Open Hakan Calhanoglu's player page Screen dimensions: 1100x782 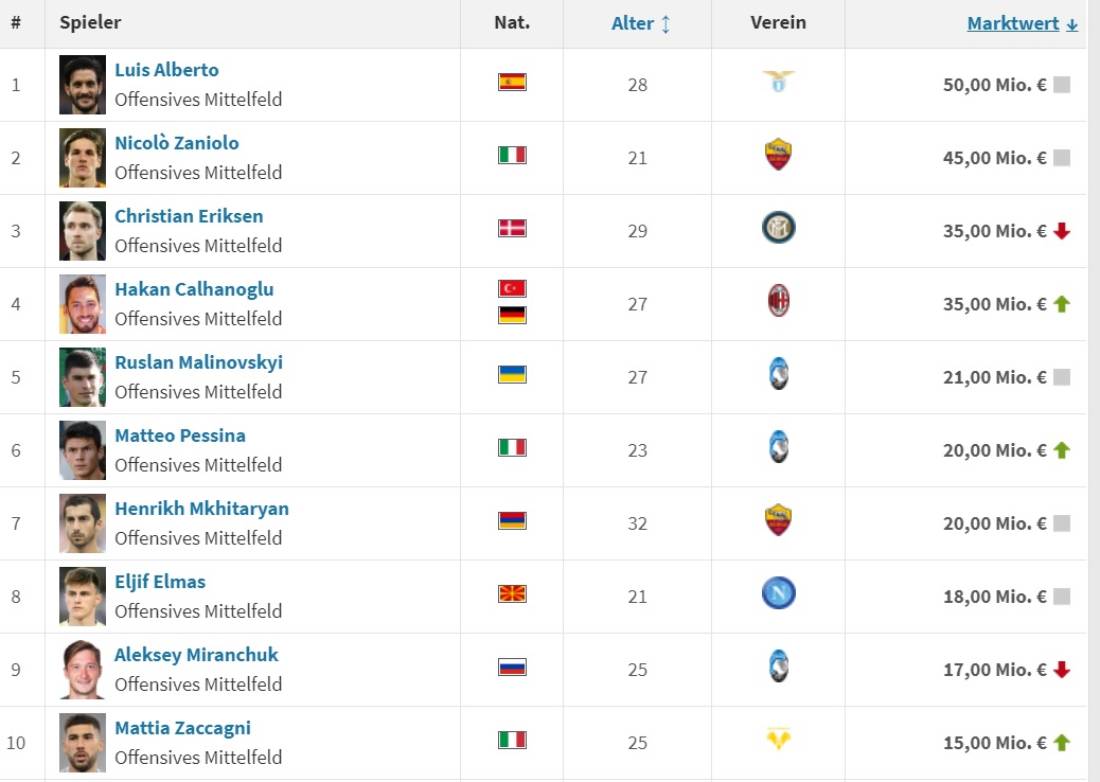194,289
